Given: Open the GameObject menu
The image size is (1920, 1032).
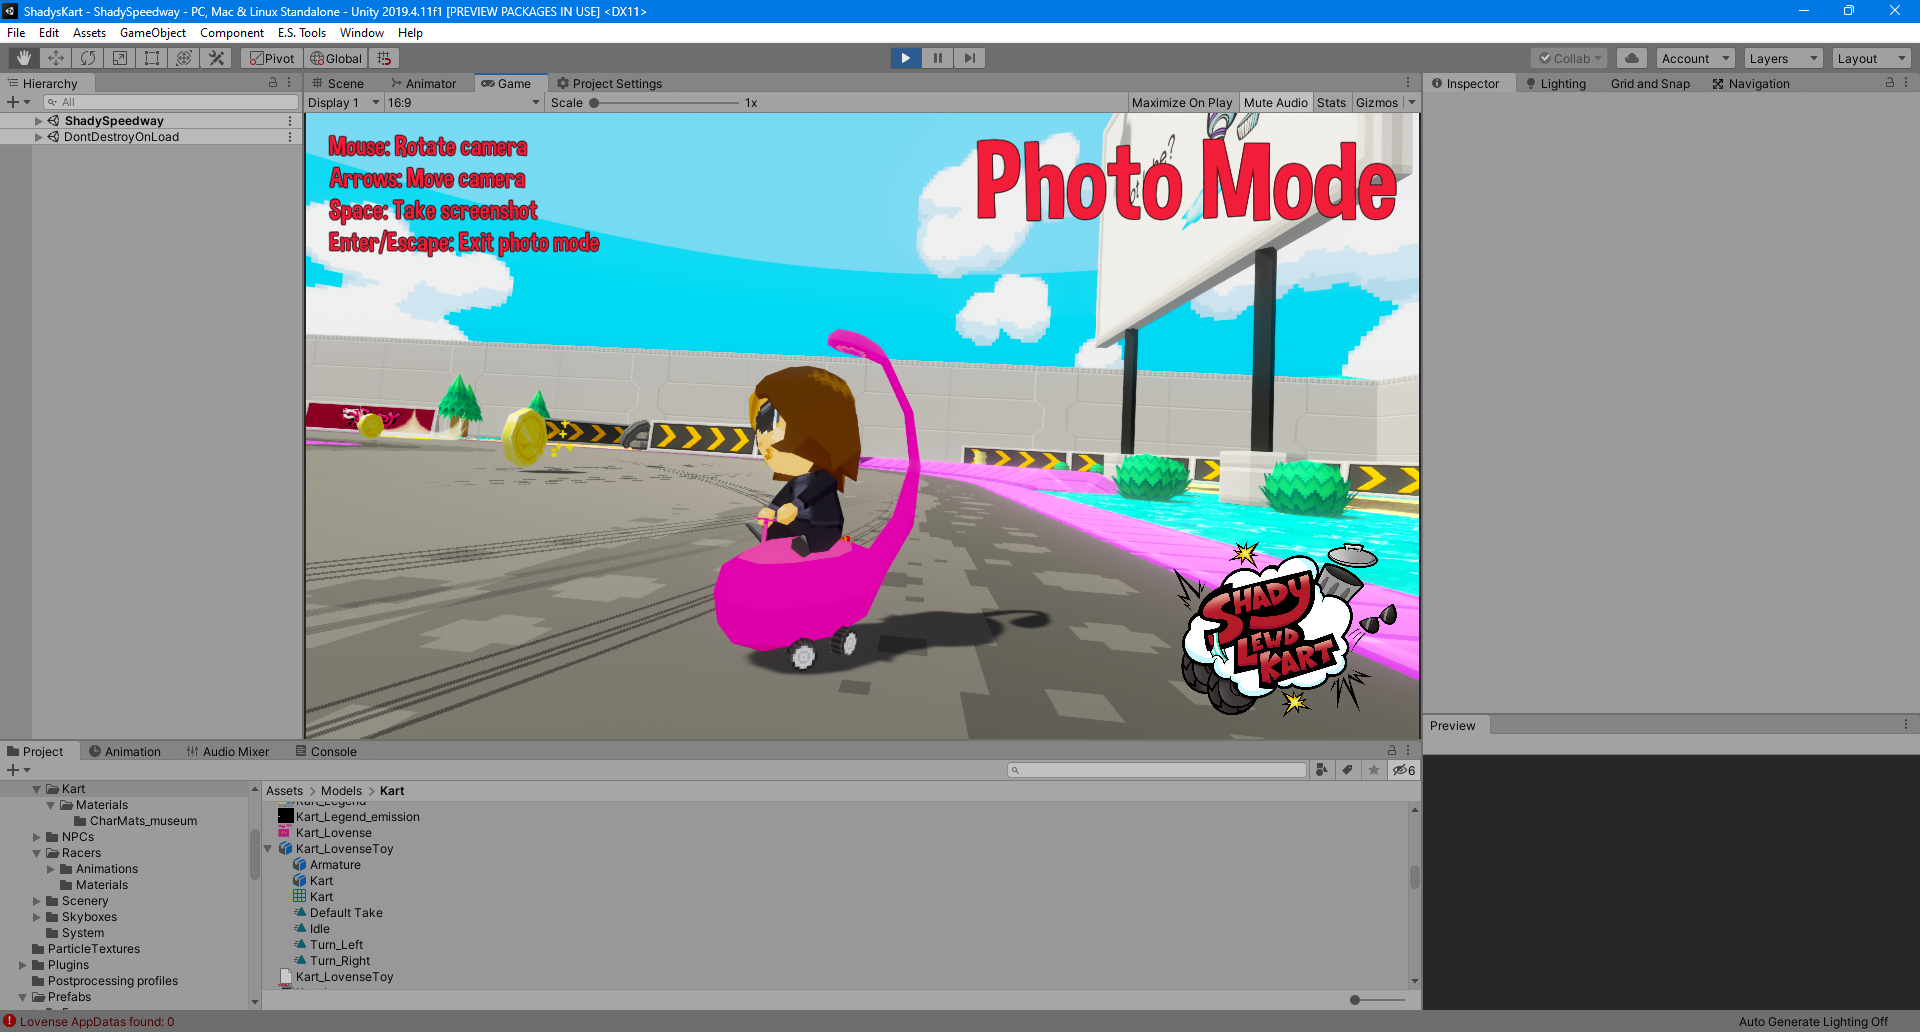Looking at the screenshot, I should 153,32.
